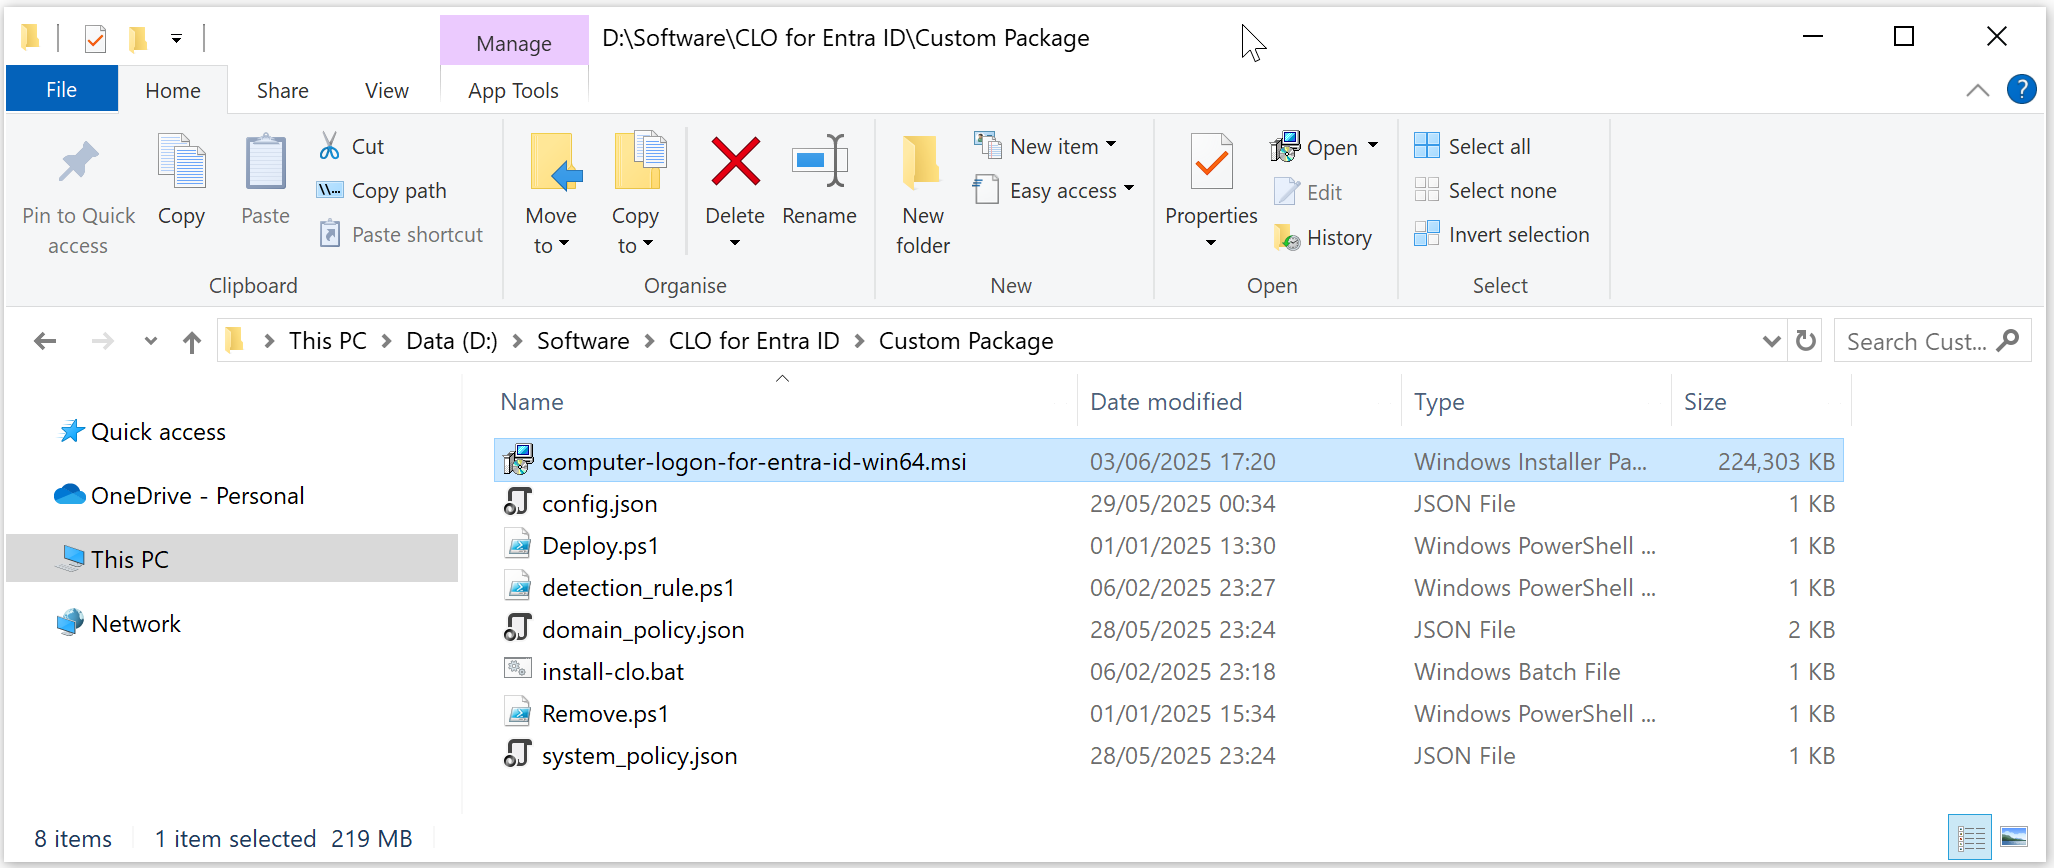The width and height of the screenshot is (2054, 868).
Task: Click the Delete red X icon
Action: [x=735, y=162]
